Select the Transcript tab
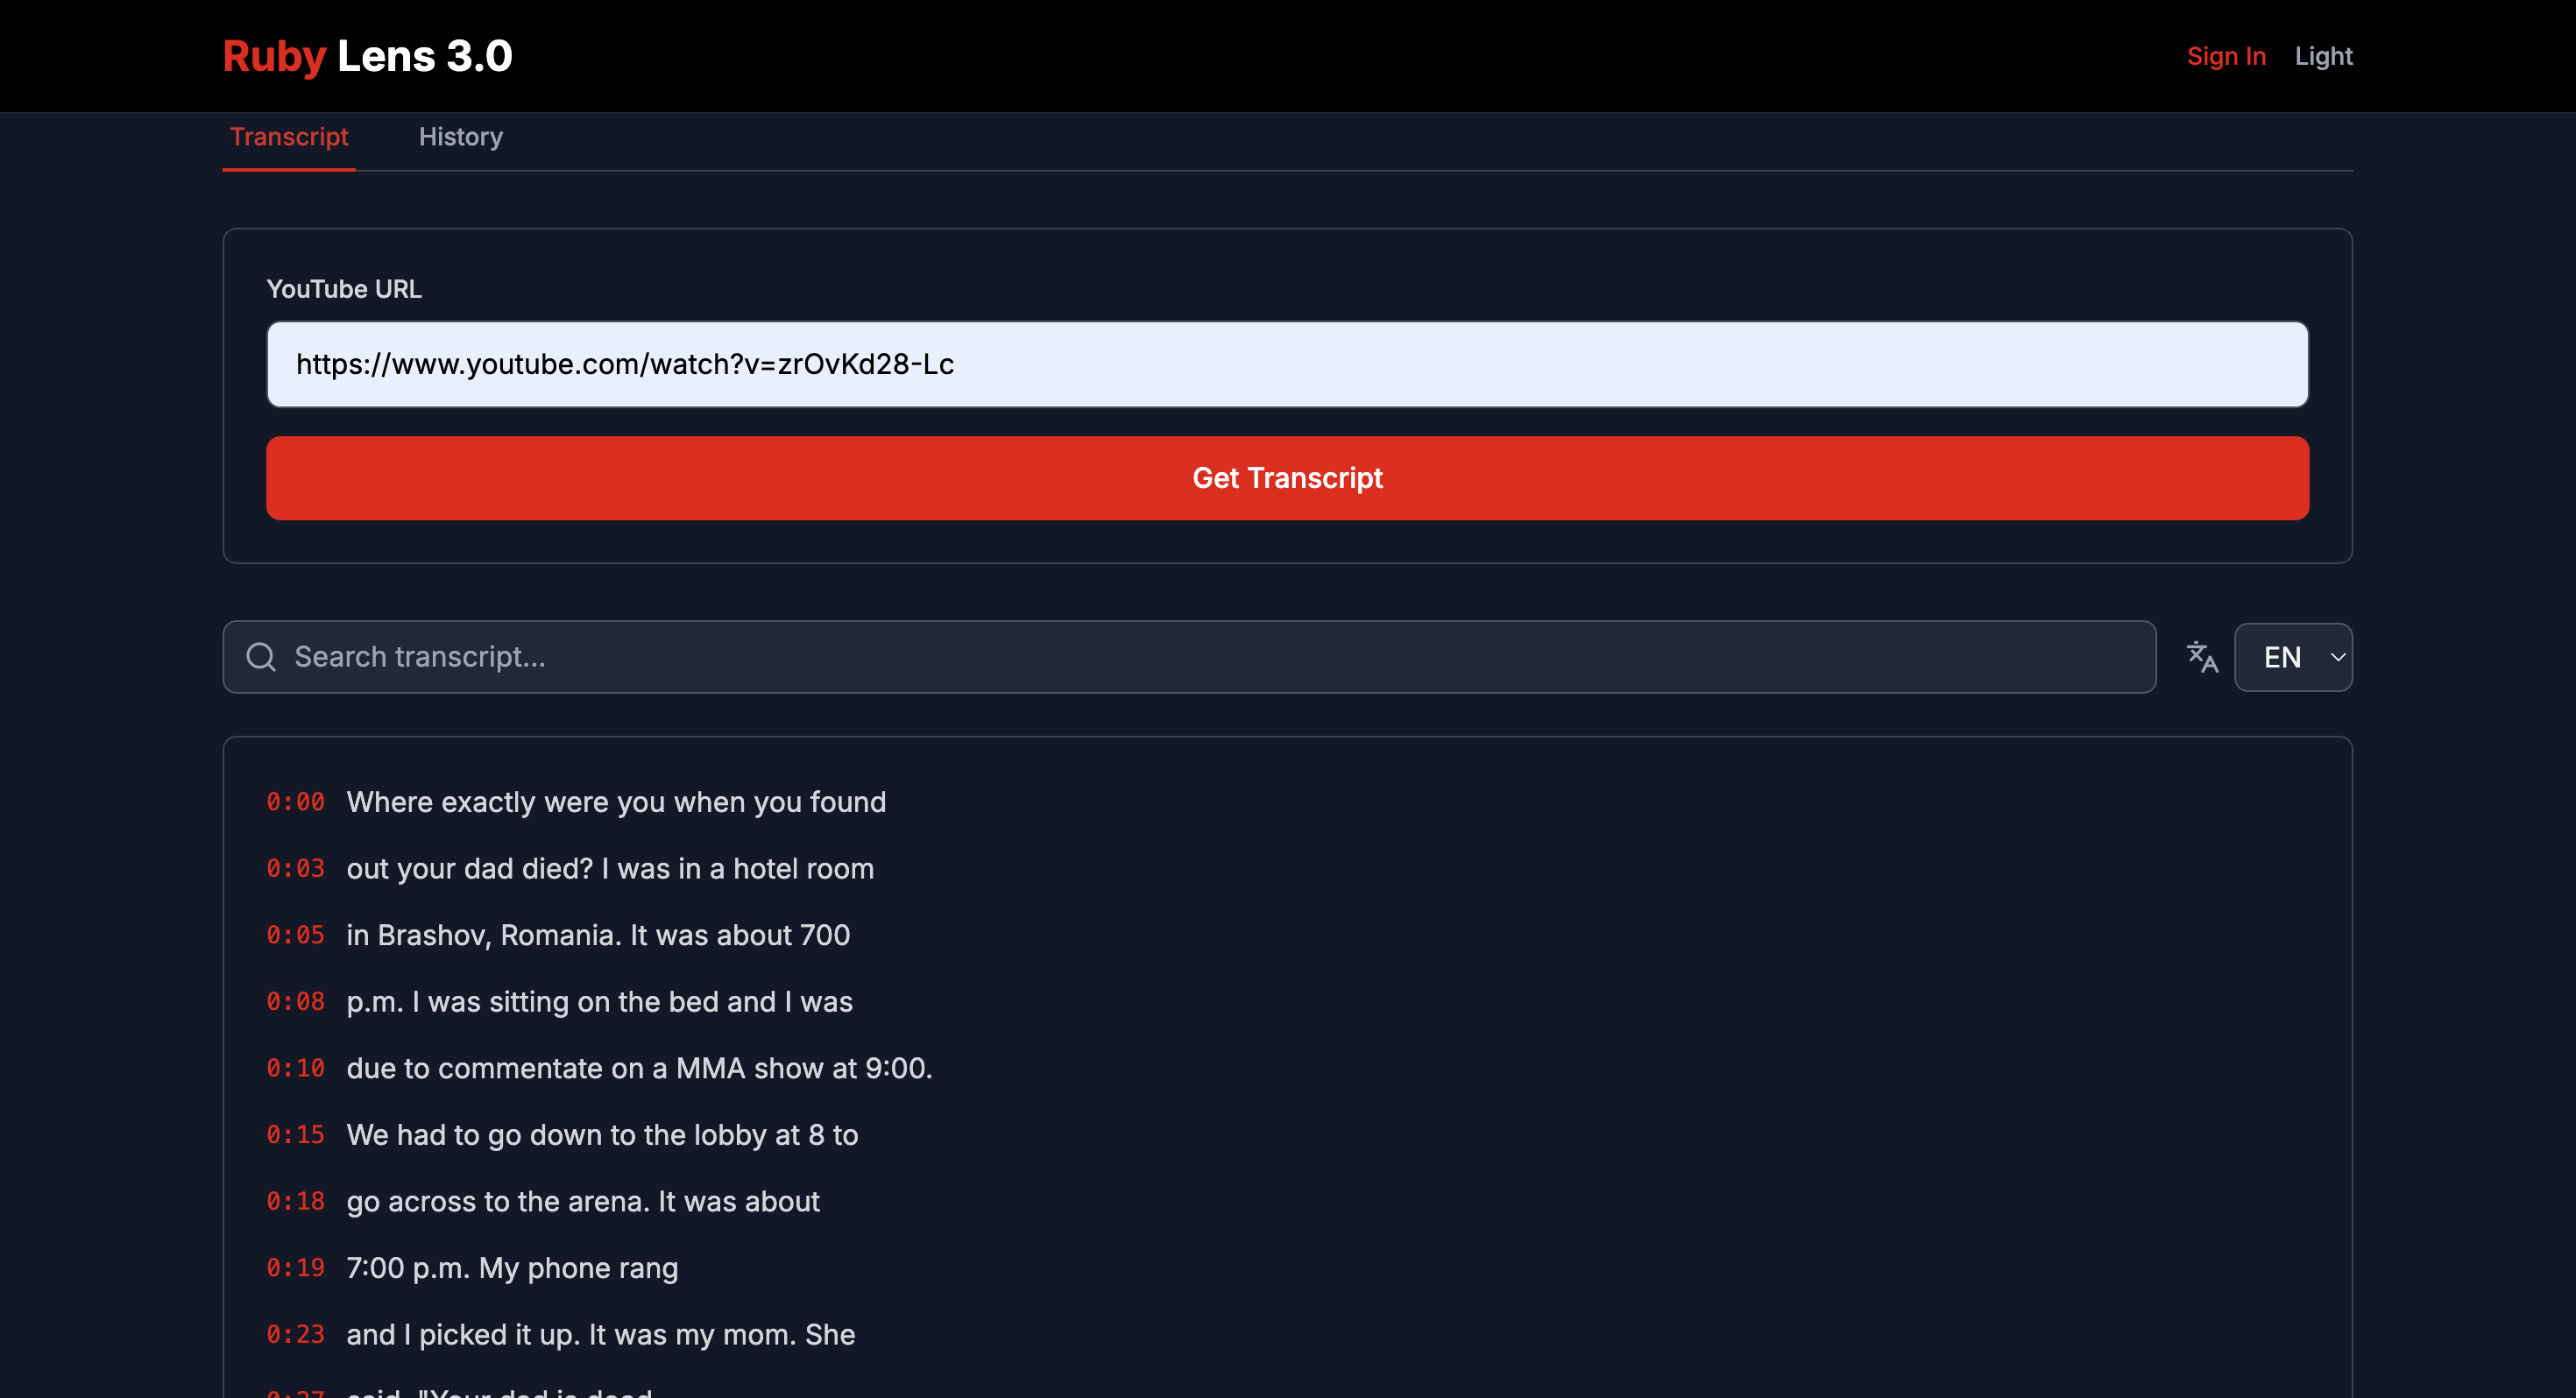This screenshot has width=2576, height=1398. pyautogui.click(x=289, y=137)
